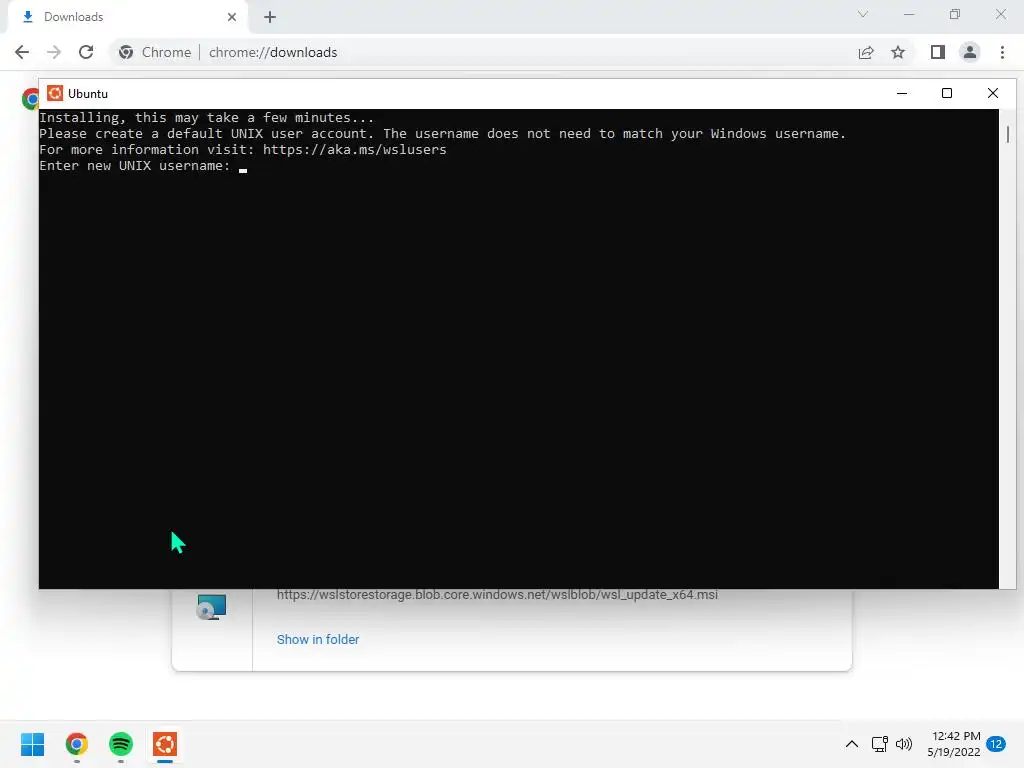Open the Windows Start menu
The width and height of the screenshot is (1024, 768).
pyautogui.click(x=32, y=744)
